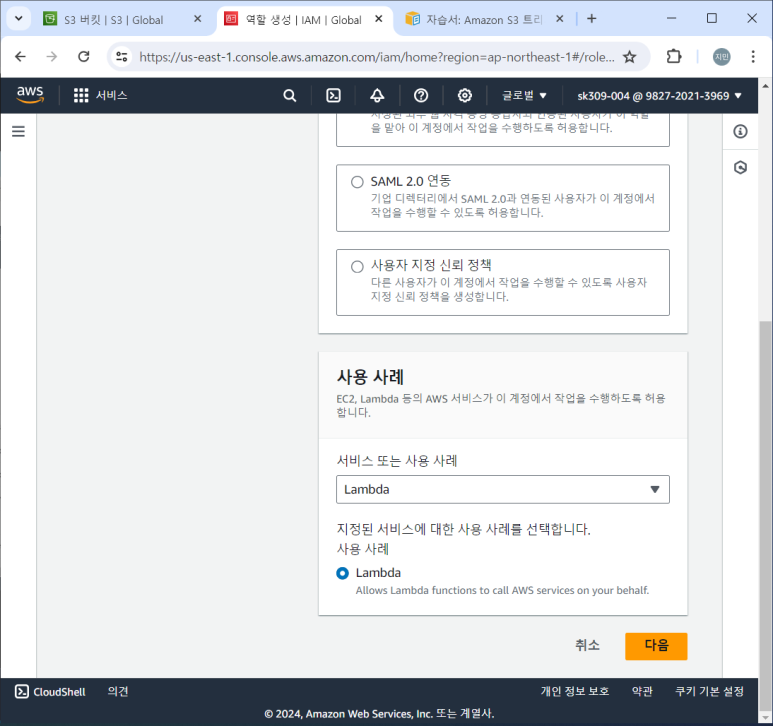Open the 서비스 또는 사용 사례 Lambda dropdown
The width and height of the screenshot is (773, 726).
tap(502, 489)
